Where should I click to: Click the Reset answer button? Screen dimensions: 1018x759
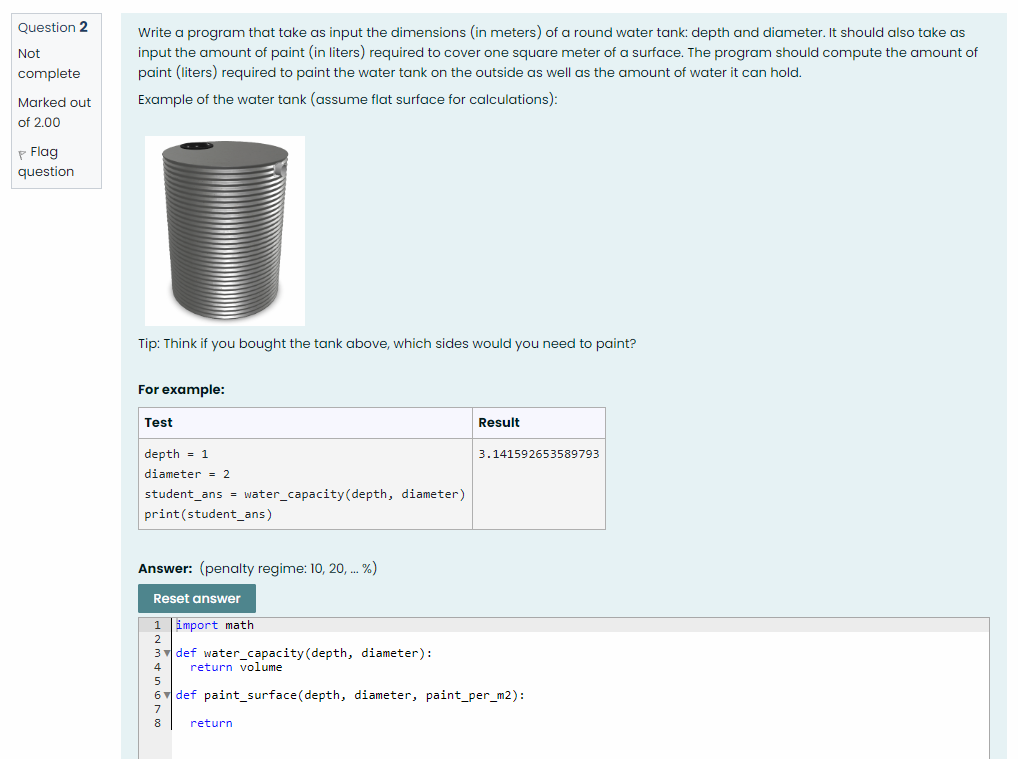pyautogui.click(x=196, y=598)
